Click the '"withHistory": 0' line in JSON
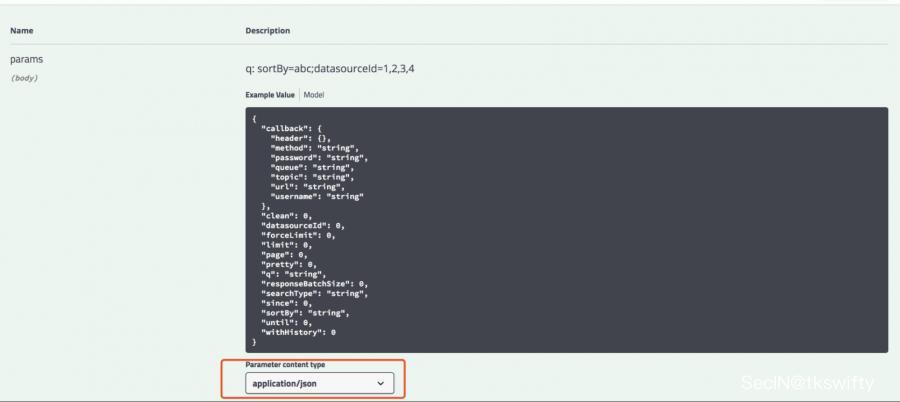Viewport: 900px width, 402px height. pos(298,332)
